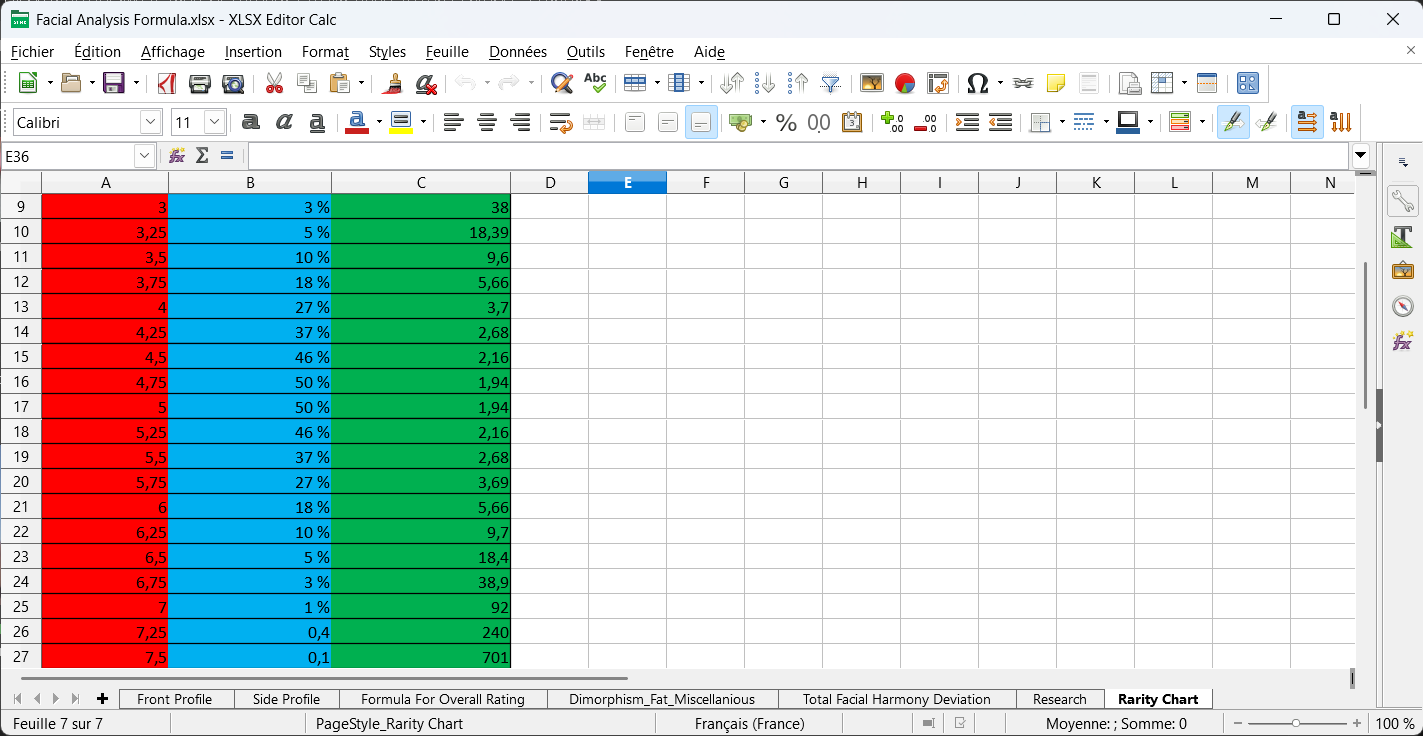1423x736 pixels.
Task: Click Sort Descending icon
Action: [x=798, y=83]
